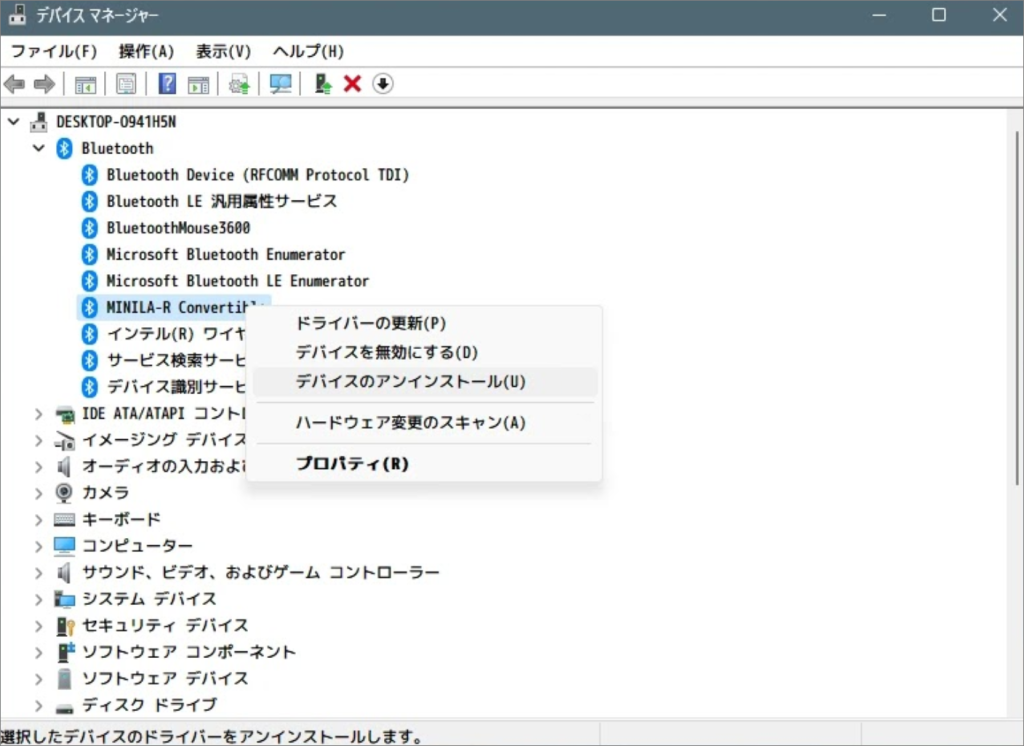
Task: Open the Properties sheet toolbar icon
Action: pyautogui.click(x=126, y=84)
